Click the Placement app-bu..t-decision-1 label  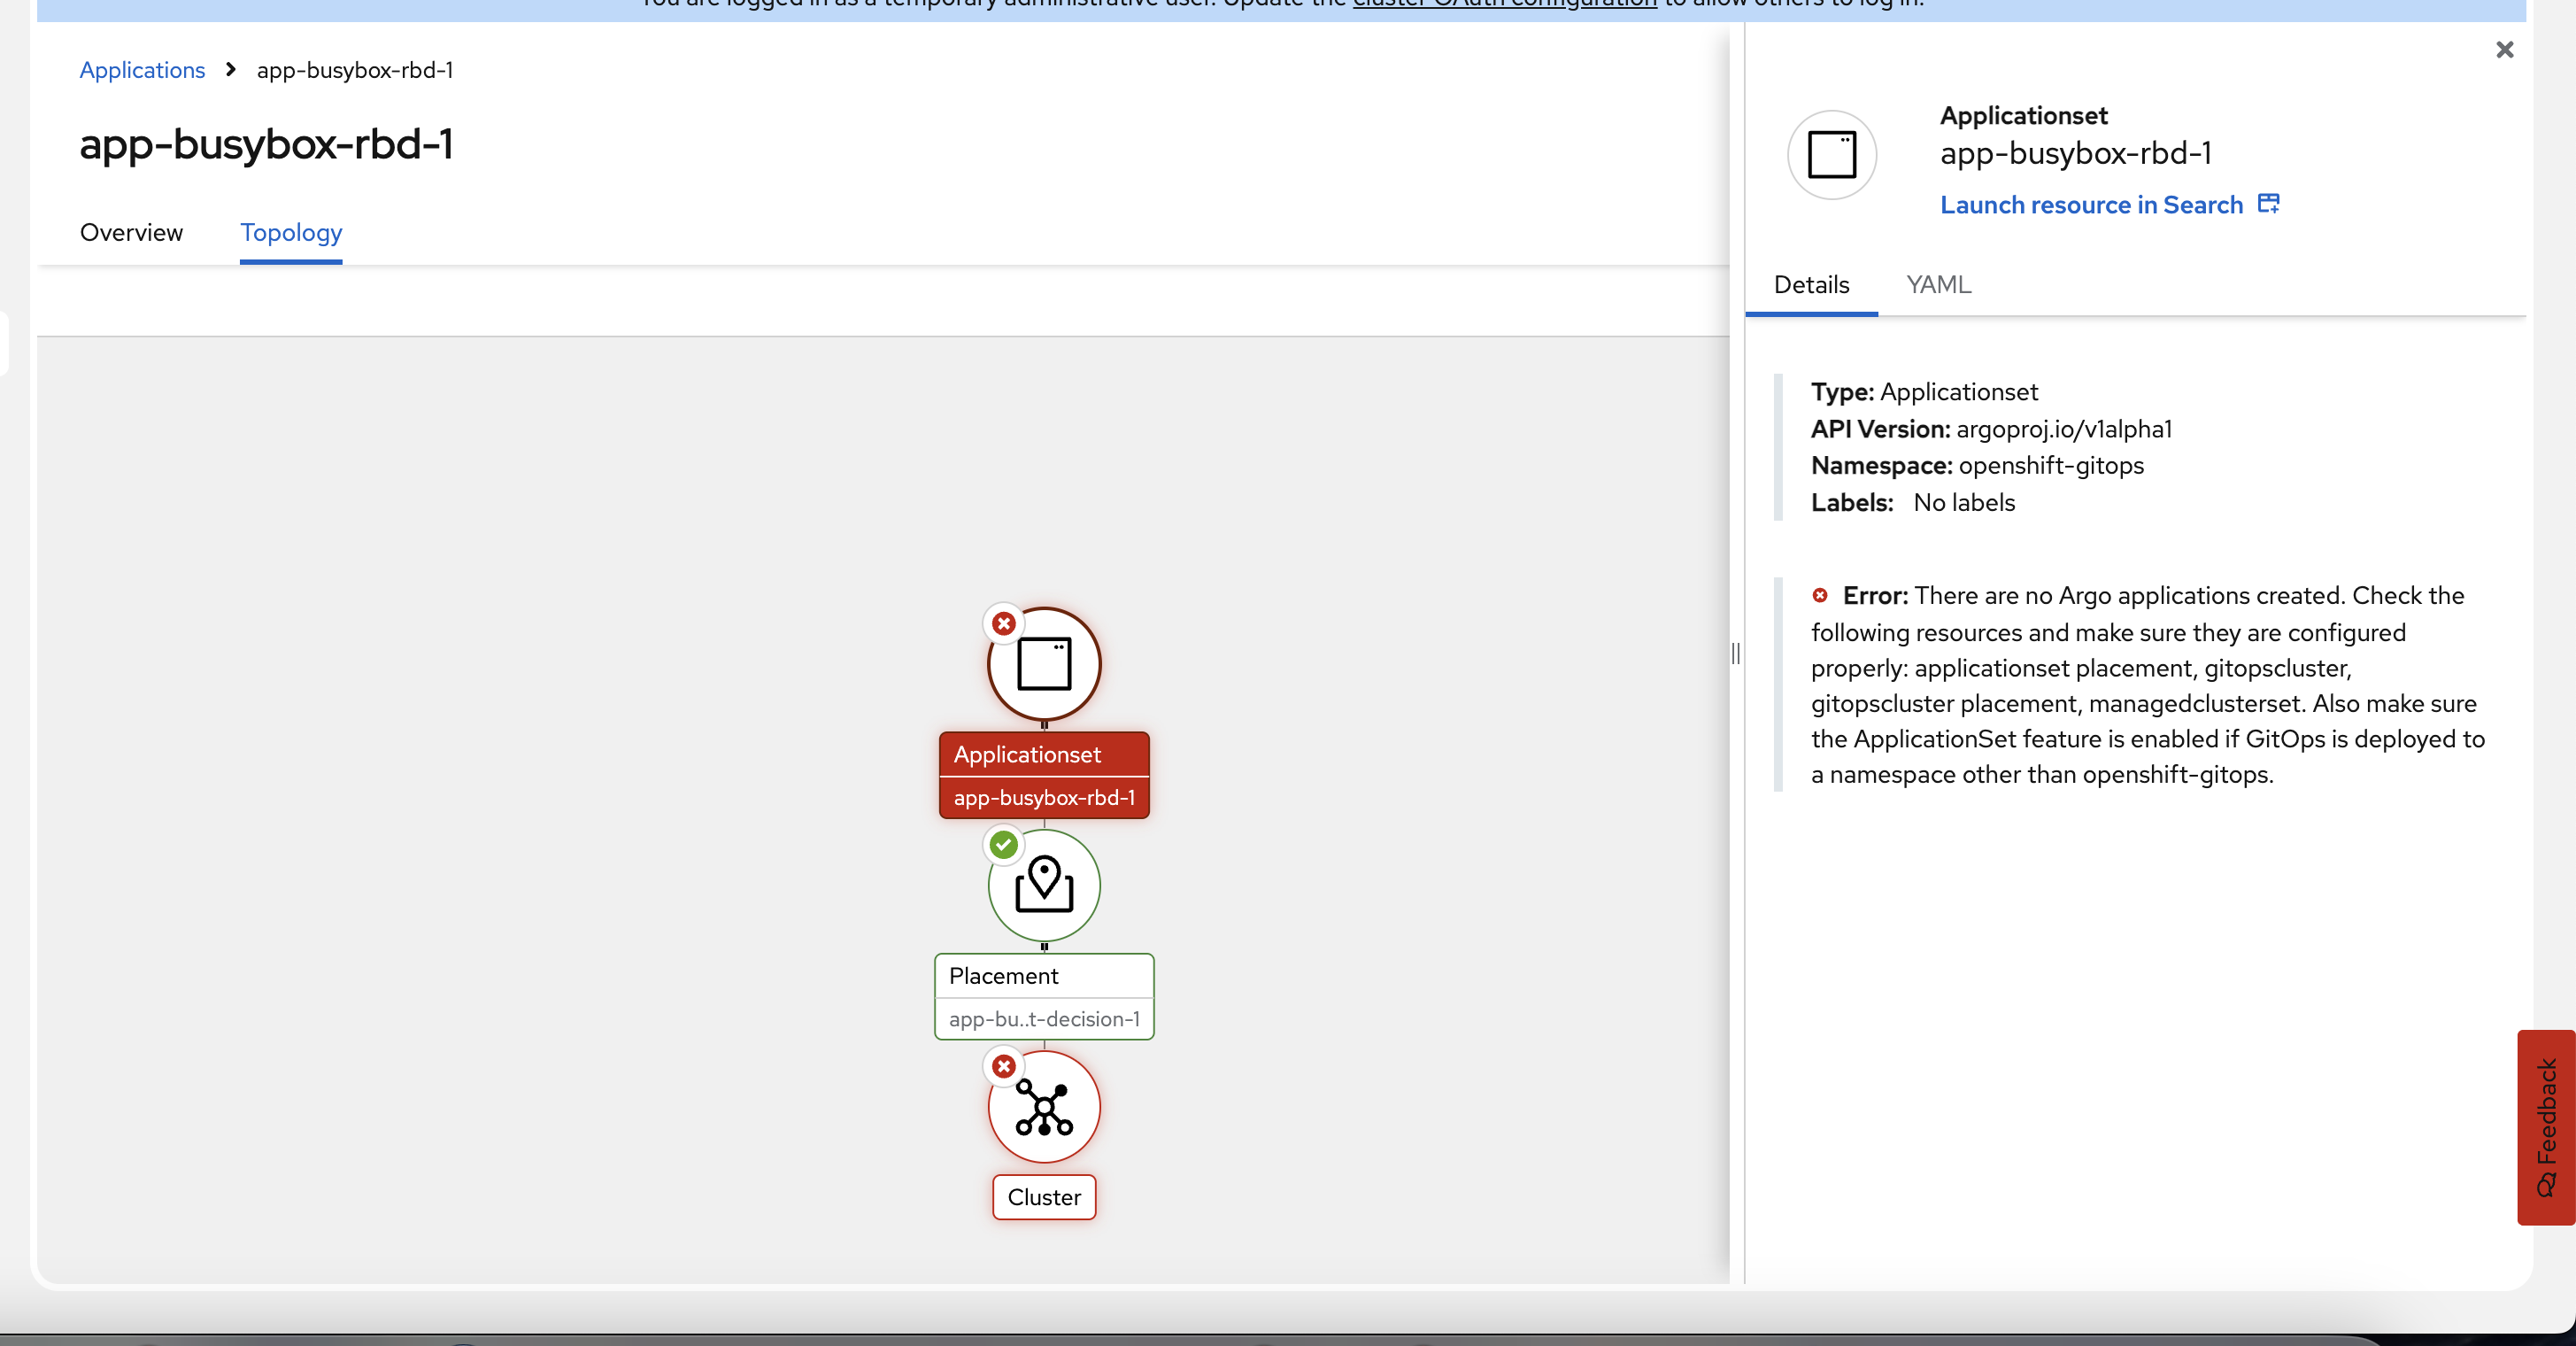[1044, 1019]
